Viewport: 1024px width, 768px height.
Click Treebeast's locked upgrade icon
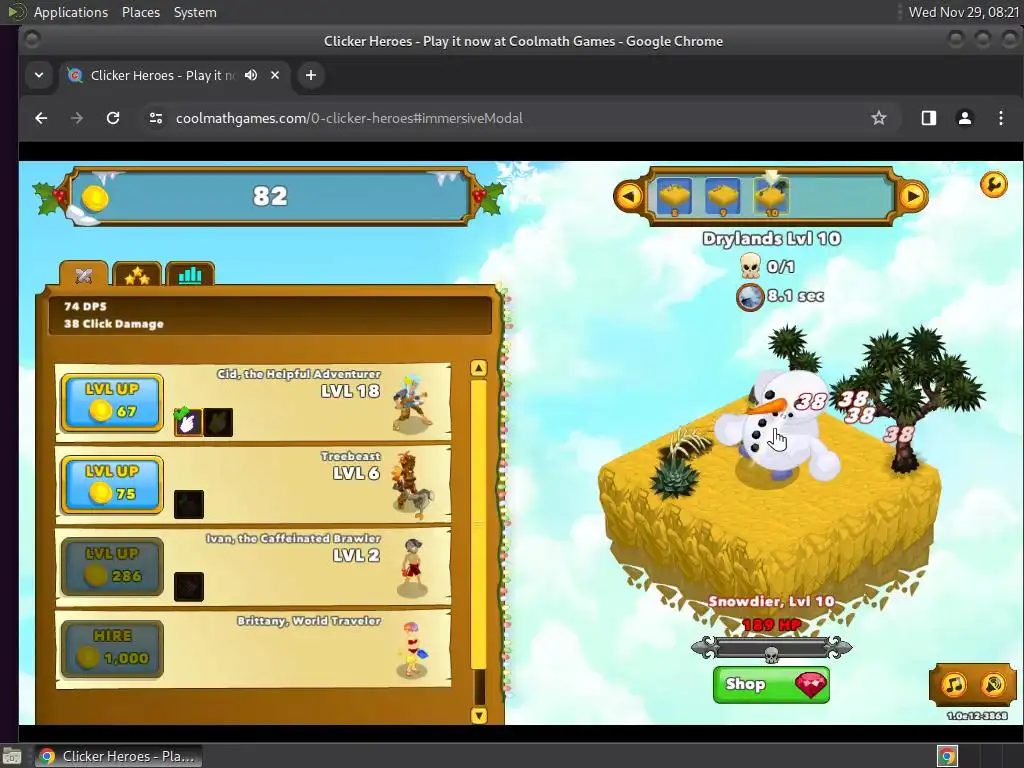tap(189, 504)
